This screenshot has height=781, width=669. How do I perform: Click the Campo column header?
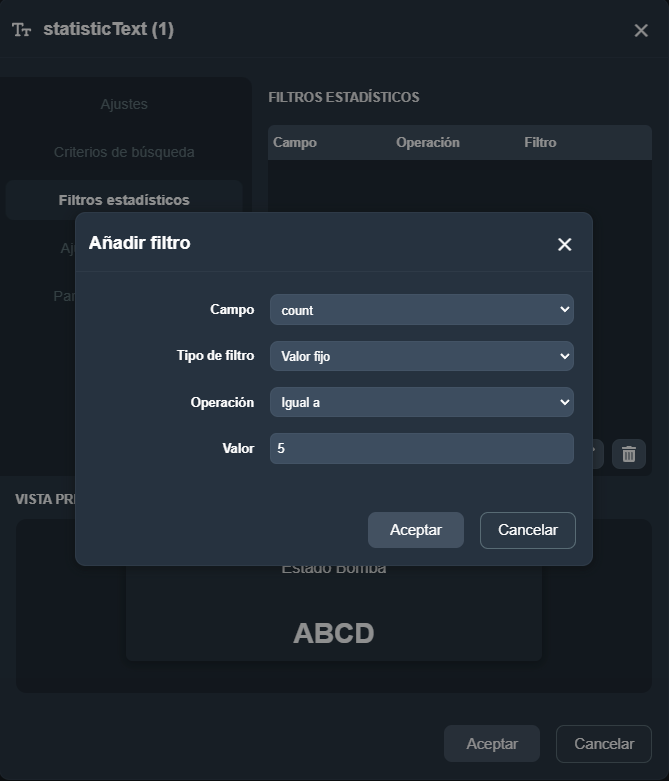[x=295, y=142]
